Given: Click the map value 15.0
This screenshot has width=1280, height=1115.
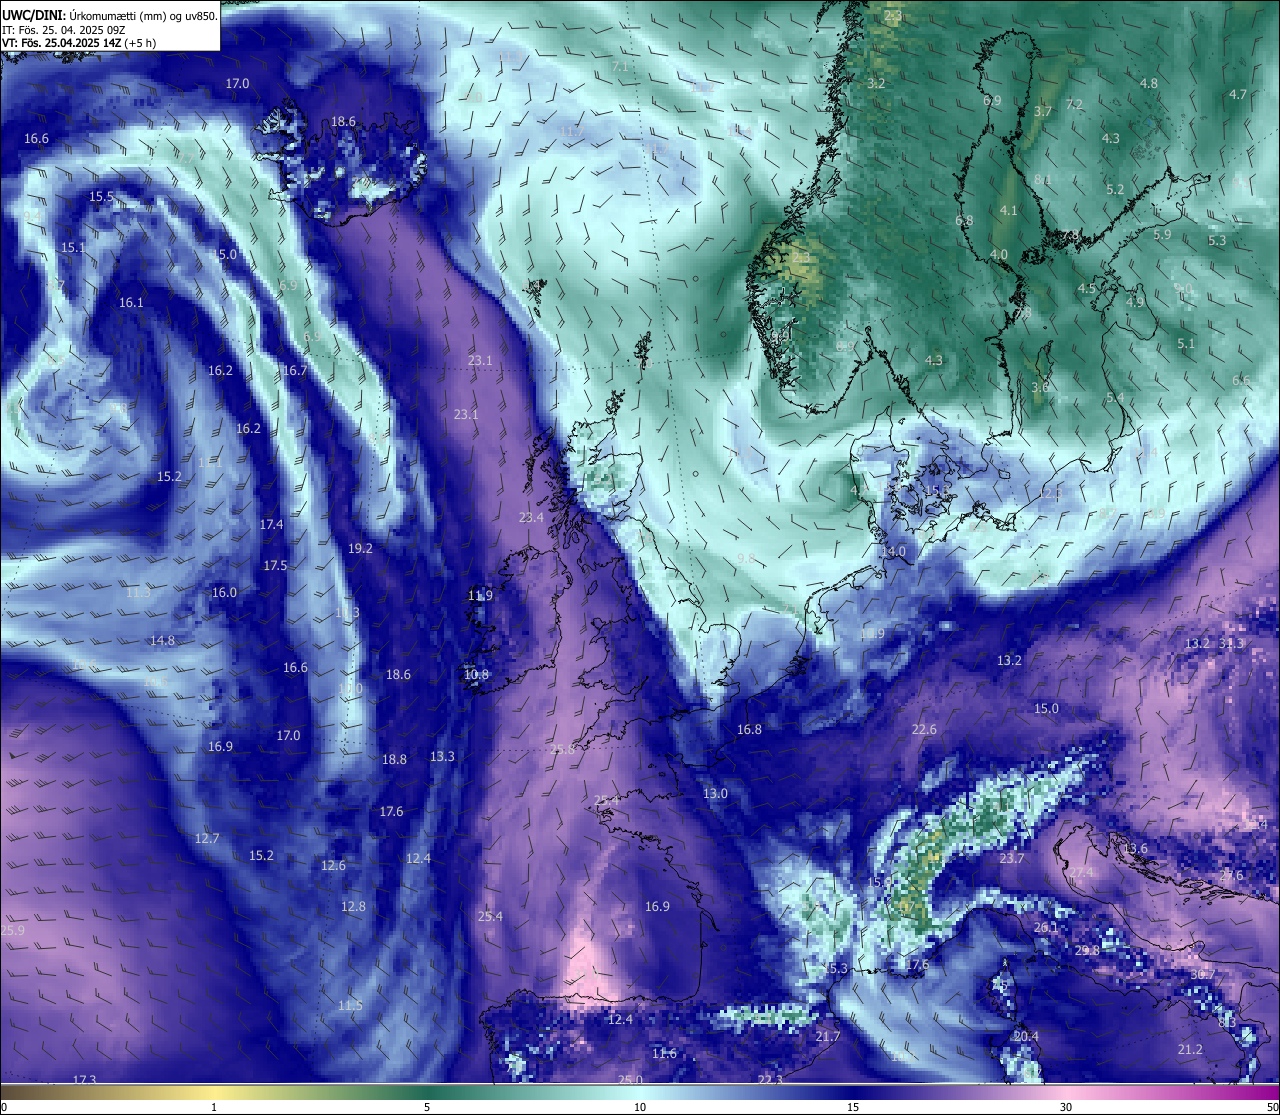Looking at the screenshot, I should click(1045, 709).
